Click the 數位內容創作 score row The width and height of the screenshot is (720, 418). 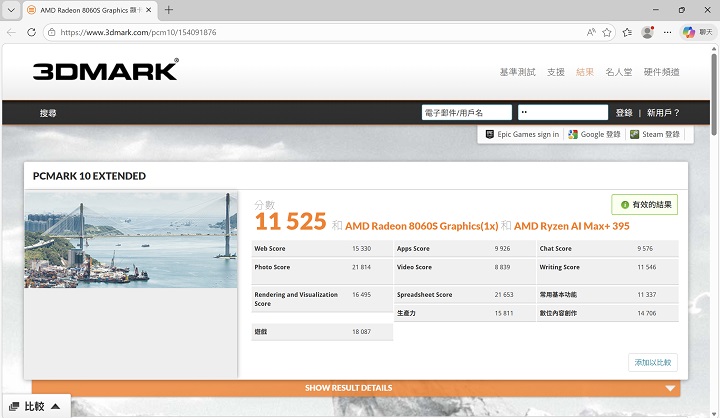(608, 313)
